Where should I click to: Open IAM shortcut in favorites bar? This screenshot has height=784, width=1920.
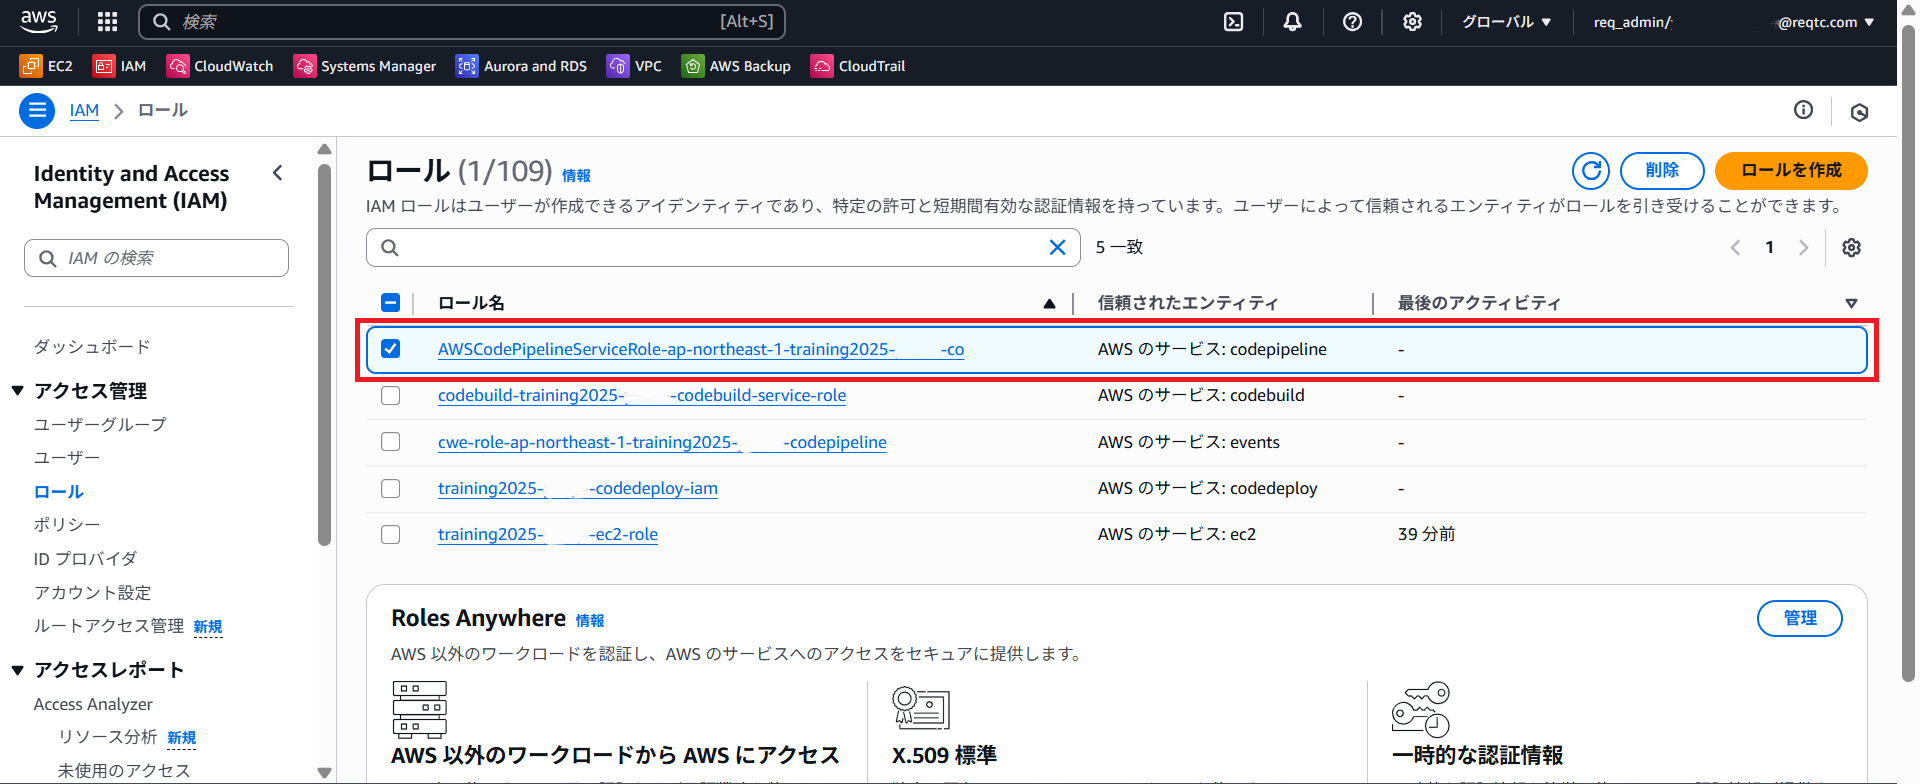tap(119, 66)
